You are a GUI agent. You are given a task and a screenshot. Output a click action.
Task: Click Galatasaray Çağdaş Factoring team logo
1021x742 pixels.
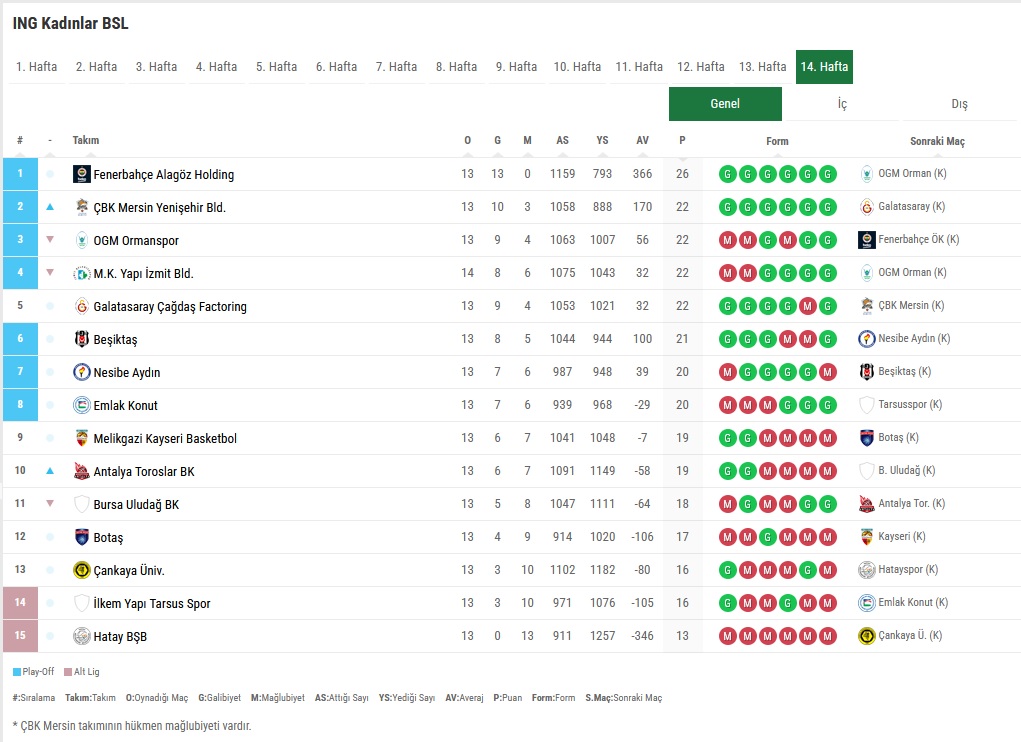click(x=81, y=306)
